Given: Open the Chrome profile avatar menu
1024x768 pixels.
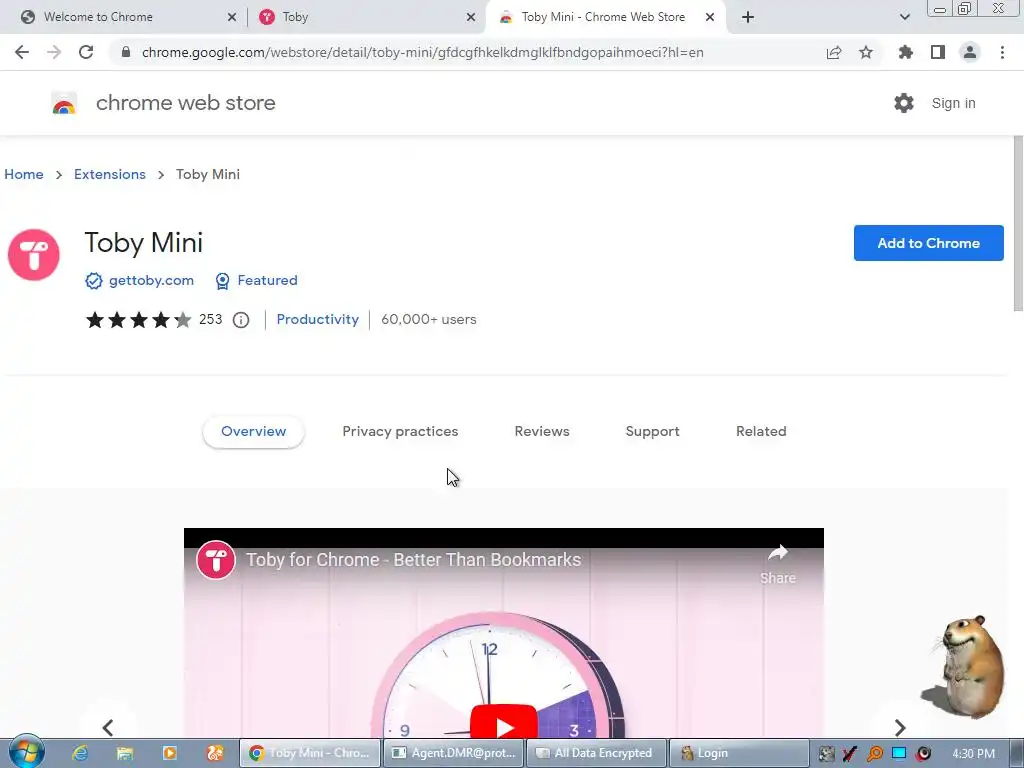Looking at the screenshot, I should 970,52.
